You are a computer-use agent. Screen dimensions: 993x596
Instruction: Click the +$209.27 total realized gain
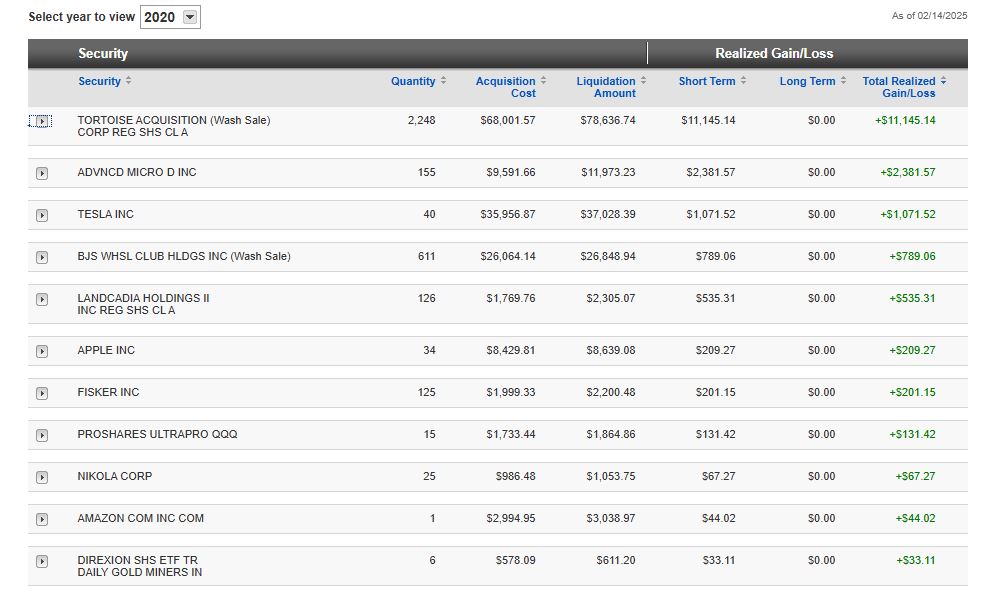[x=912, y=350]
